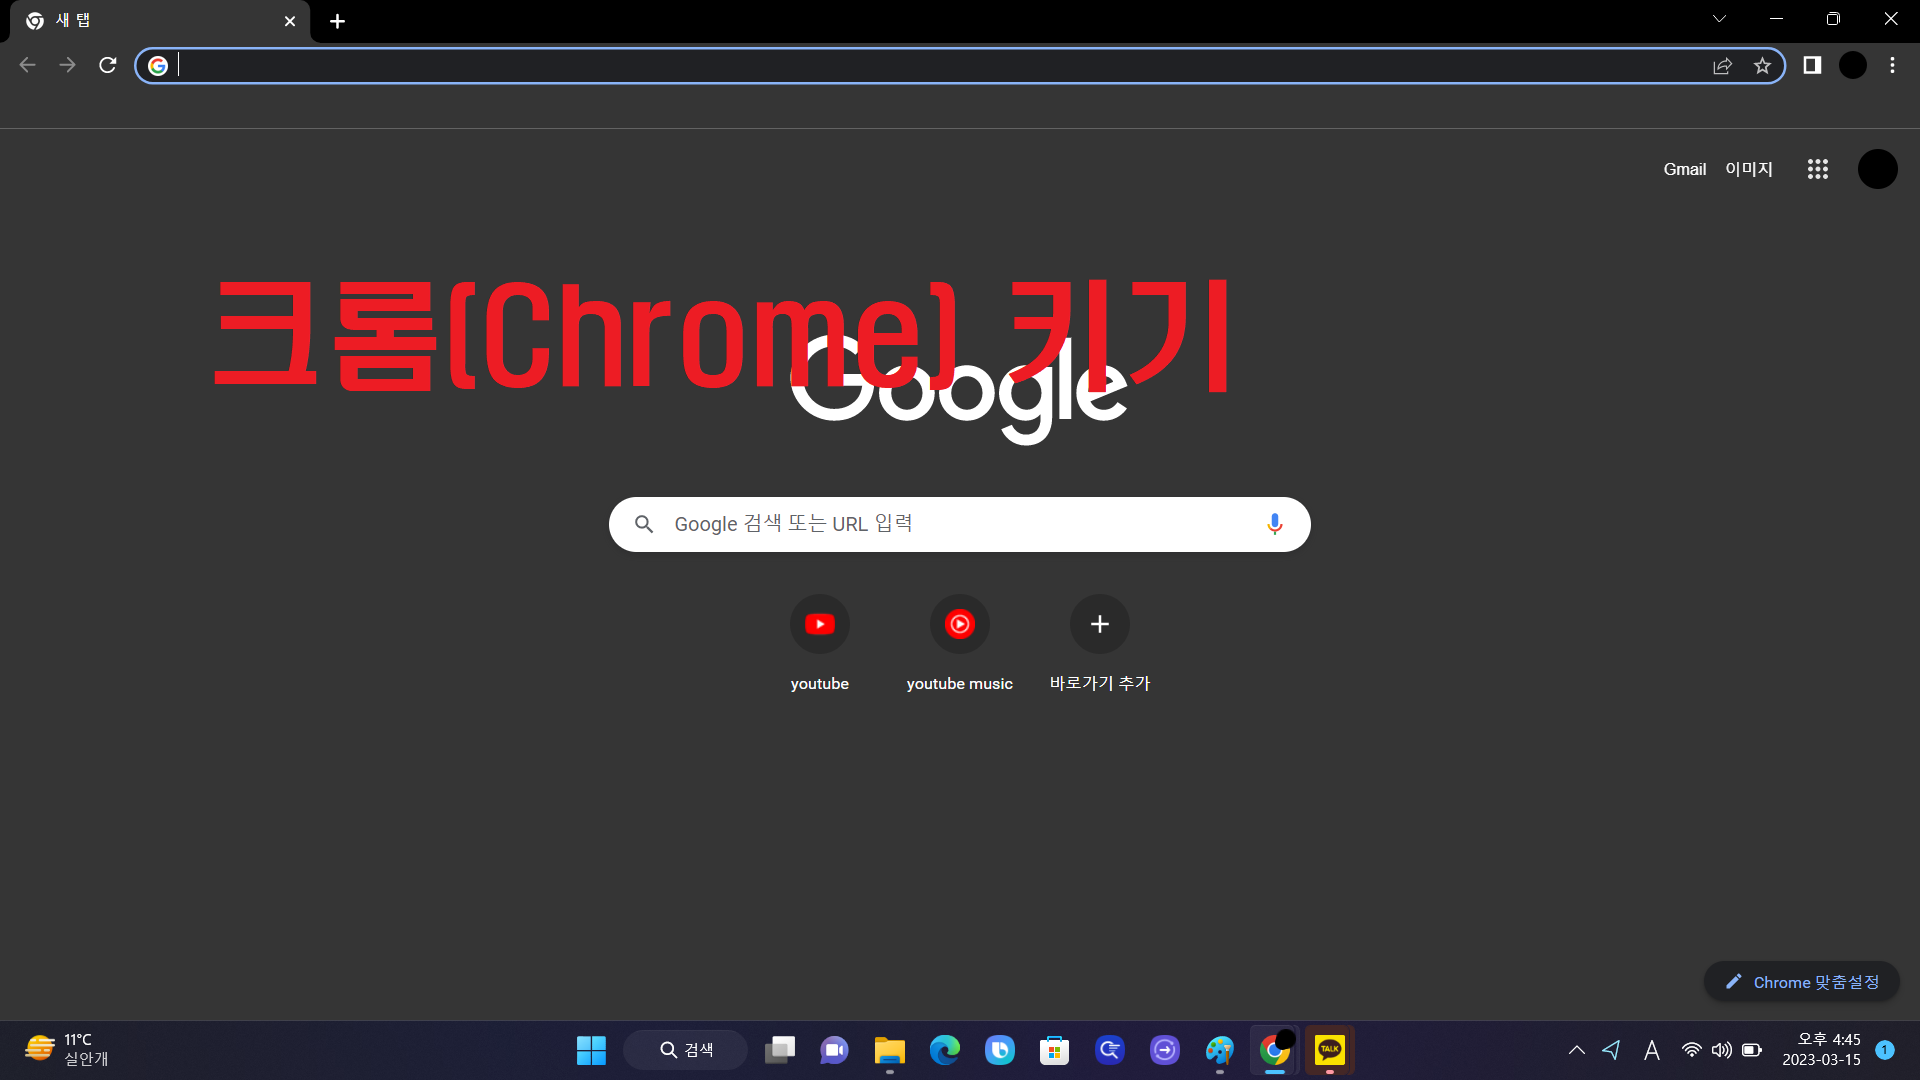
Task: Open the Google apps grid
Action: 1818,169
